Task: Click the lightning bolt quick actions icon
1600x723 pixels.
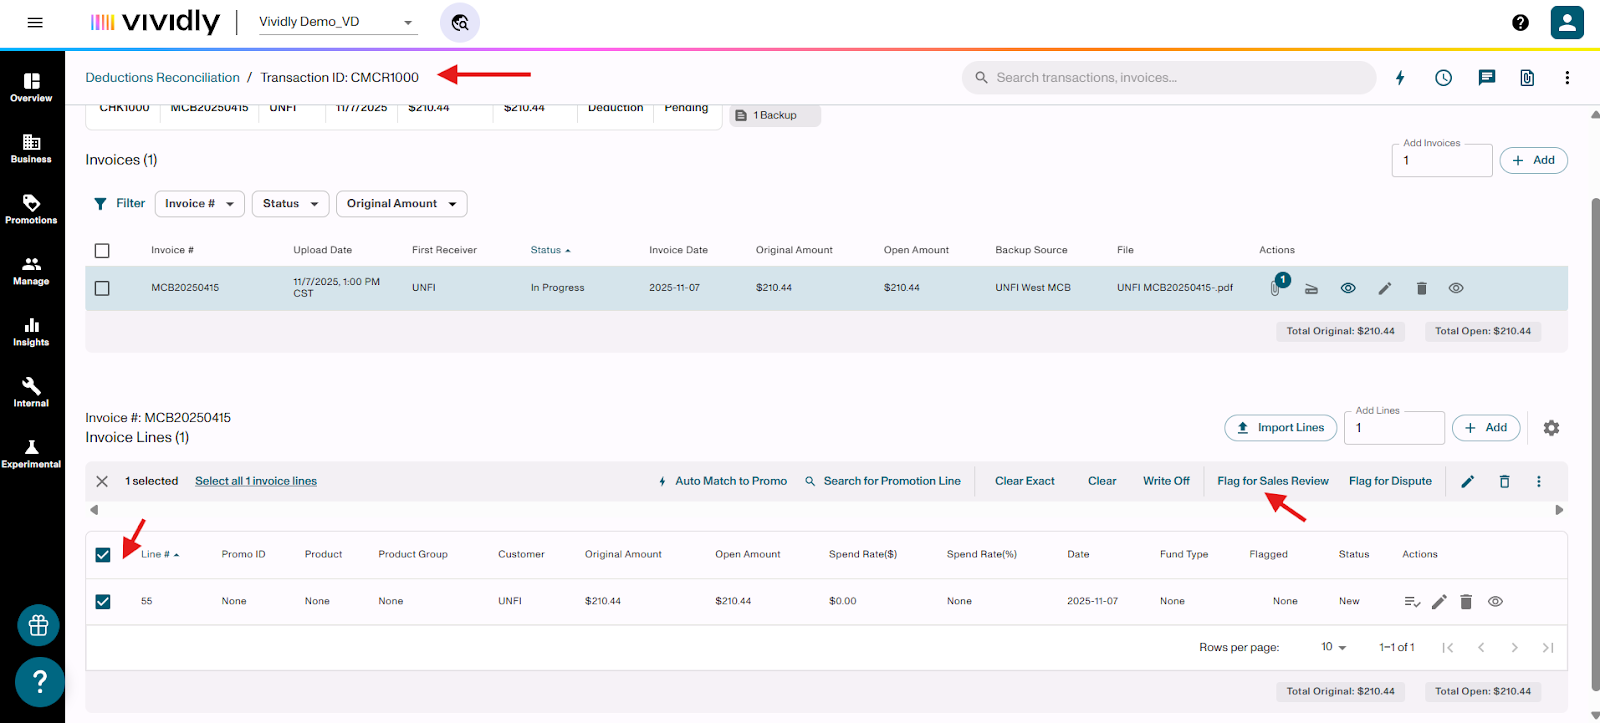Action: coord(1400,78)
